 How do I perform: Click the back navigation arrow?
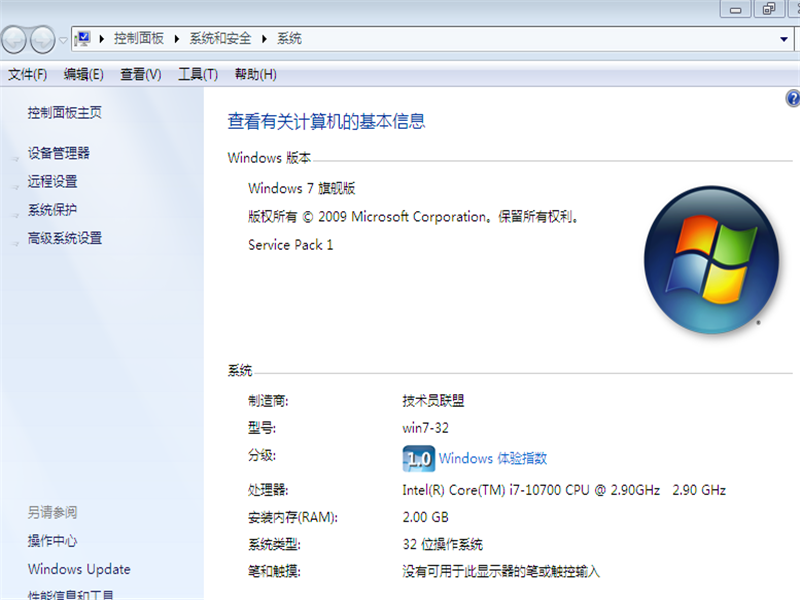[x=13, y=39]
